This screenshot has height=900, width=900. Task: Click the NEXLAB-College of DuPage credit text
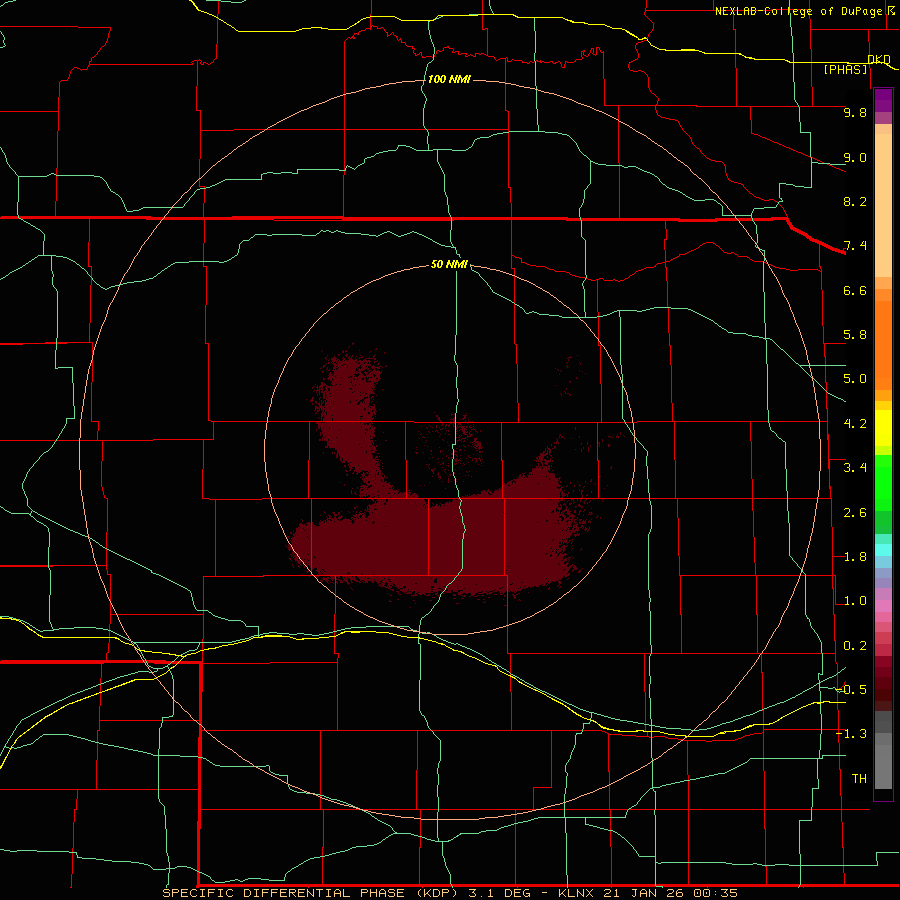click(798, 11)
